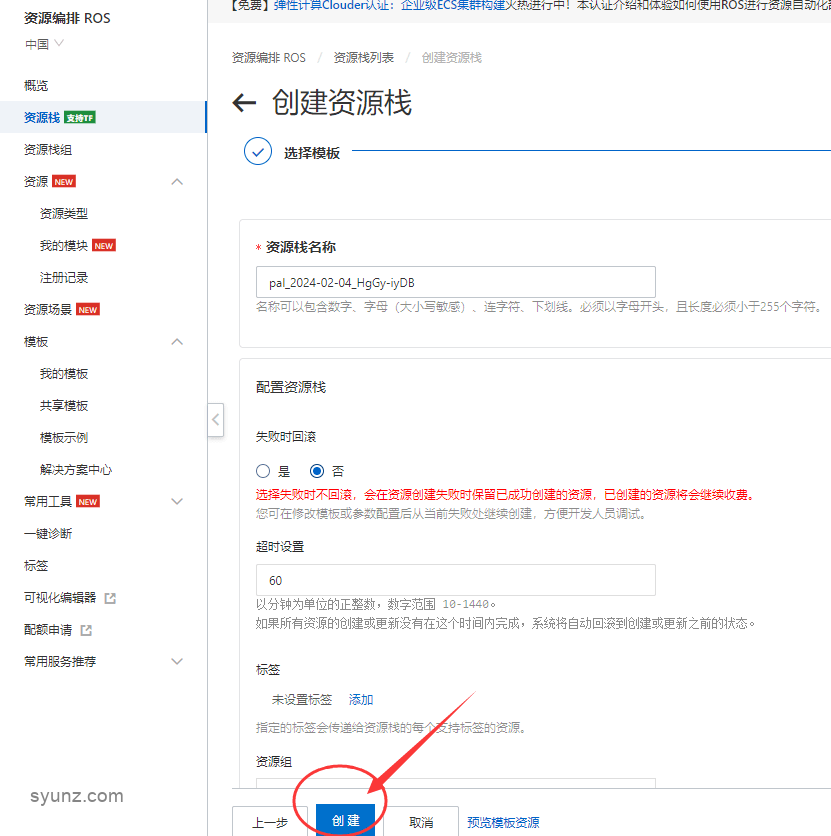Image resolution: width=831 pixels, height=836 pixels.
Task: Click the 超时设置 input showing 60
Action: 456,580
